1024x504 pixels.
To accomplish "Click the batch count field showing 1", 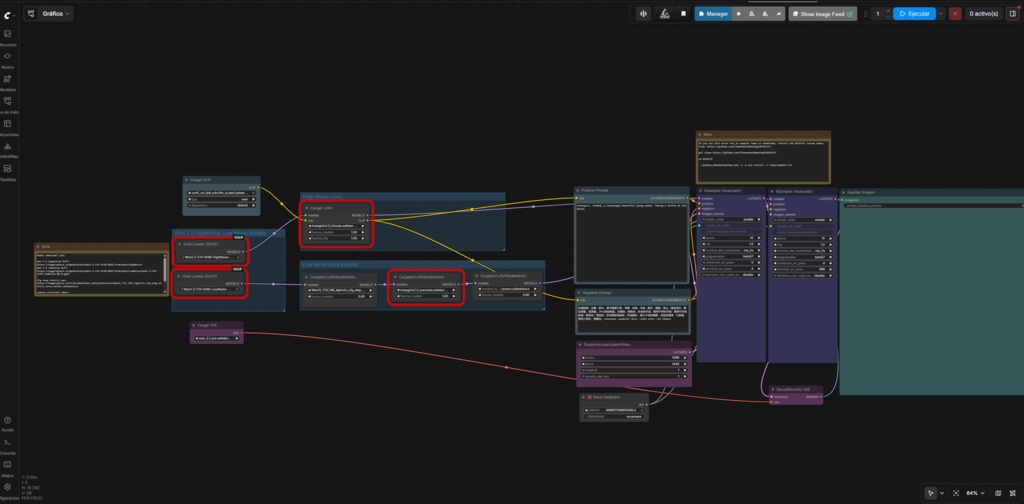I will click(x=878, y=14).
